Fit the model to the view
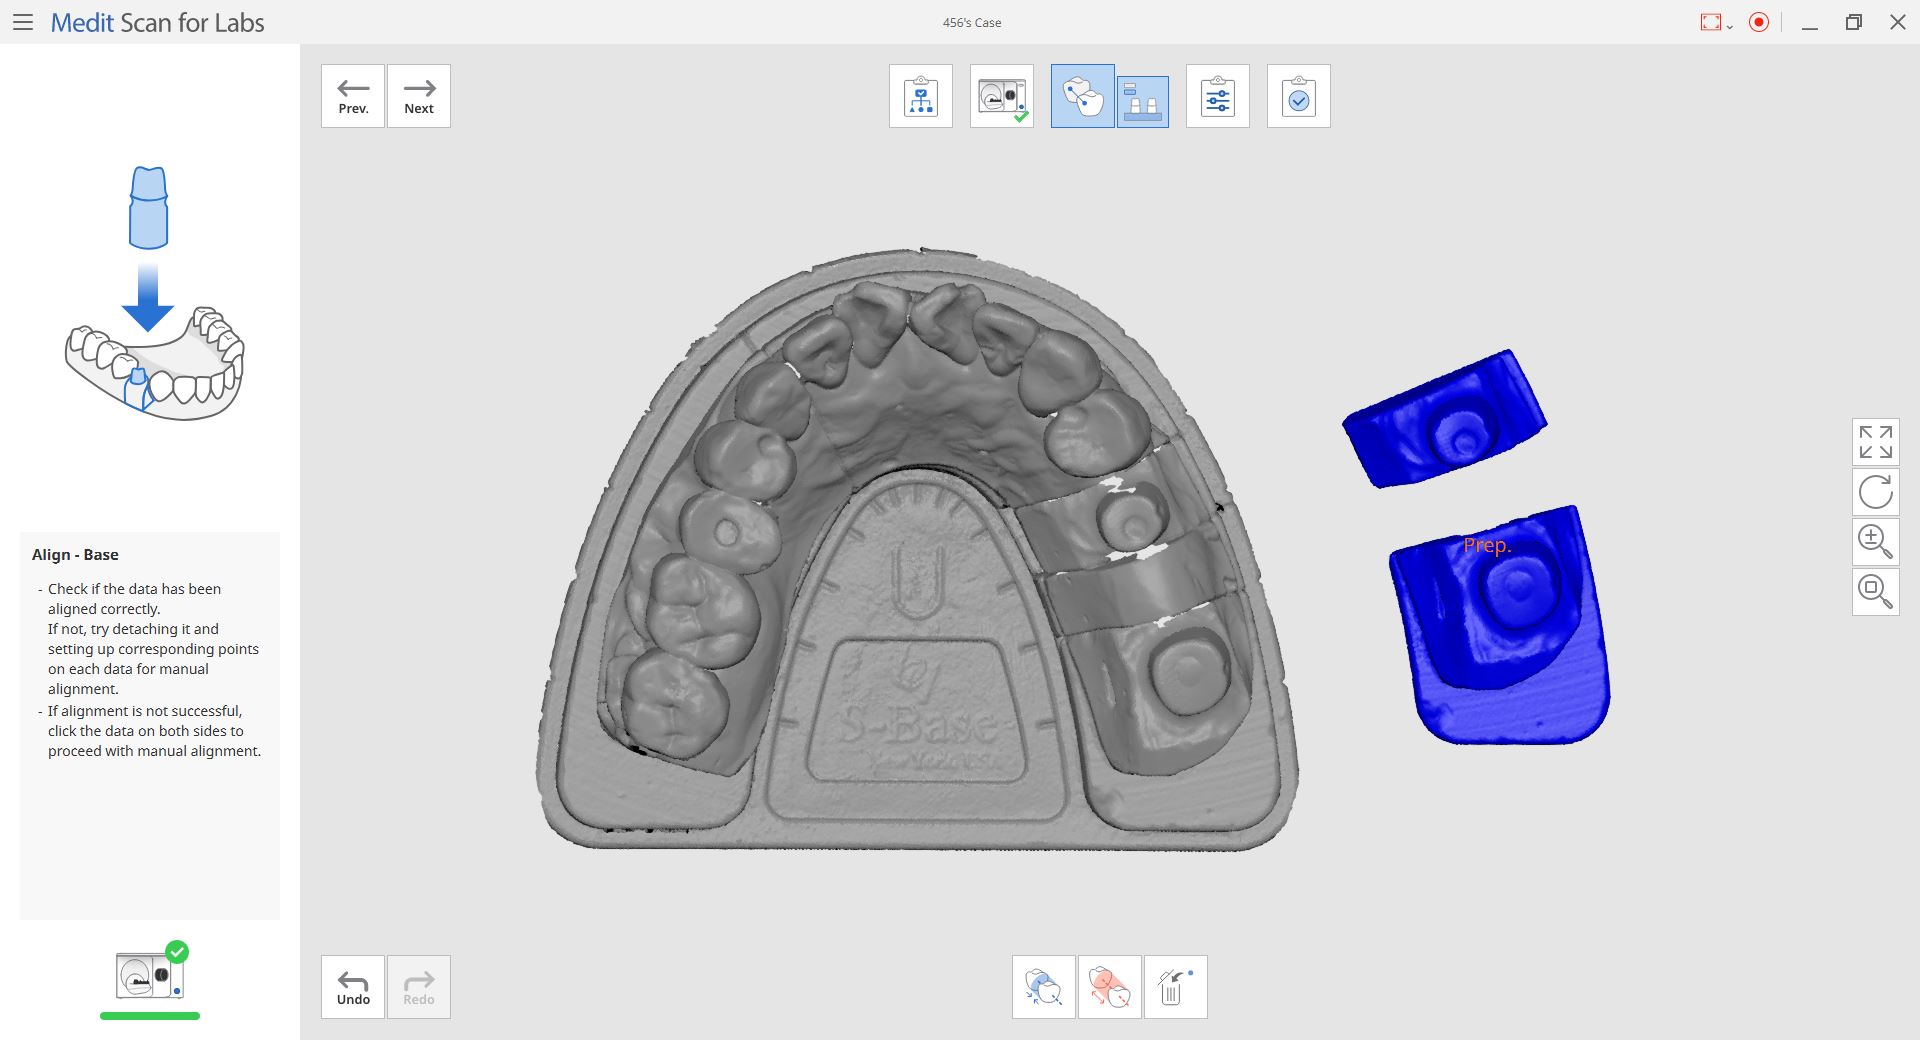 [1876, 442]
